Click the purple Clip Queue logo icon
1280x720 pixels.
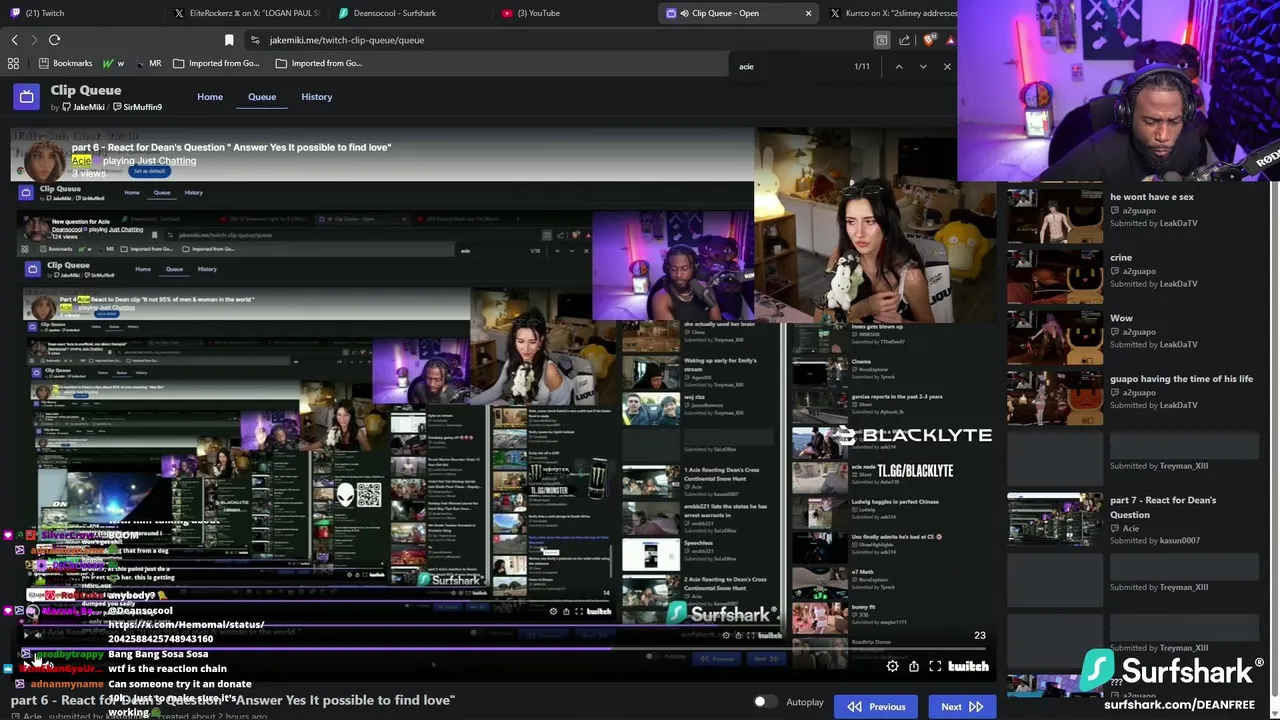pos(26,96)
